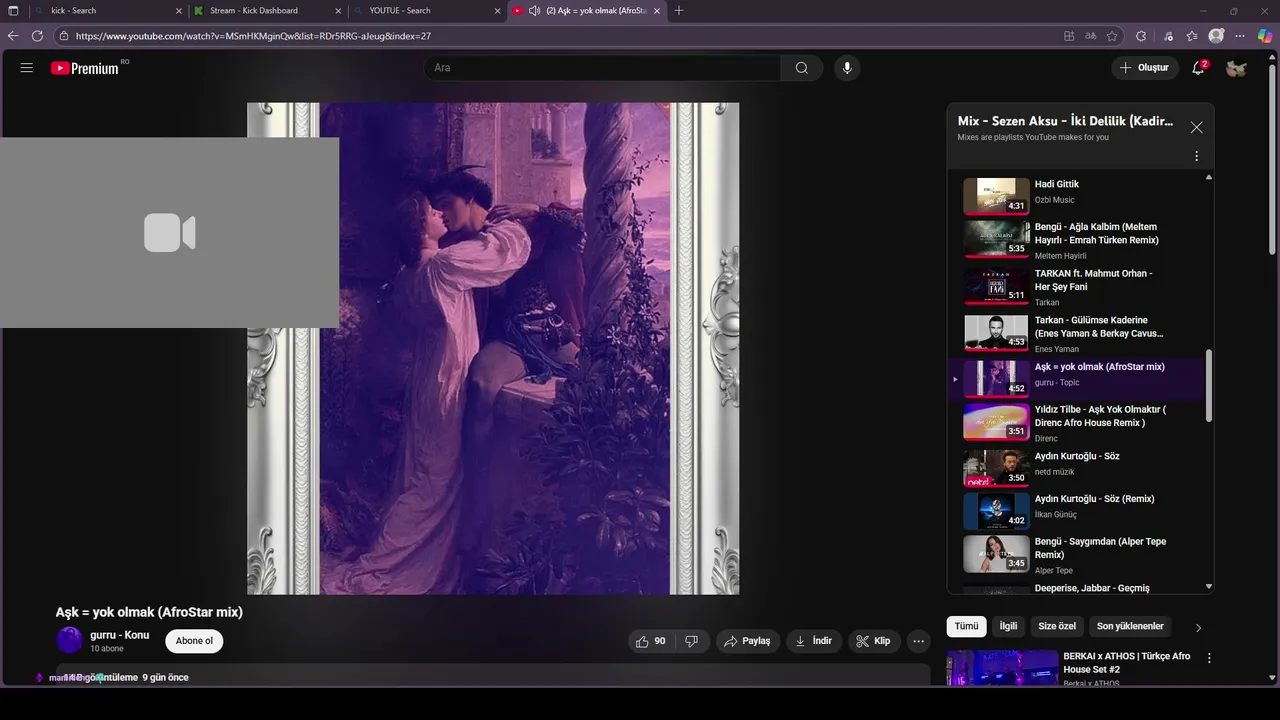Focus the Ara search field
1280x720 pixels.
click(603, 68)
